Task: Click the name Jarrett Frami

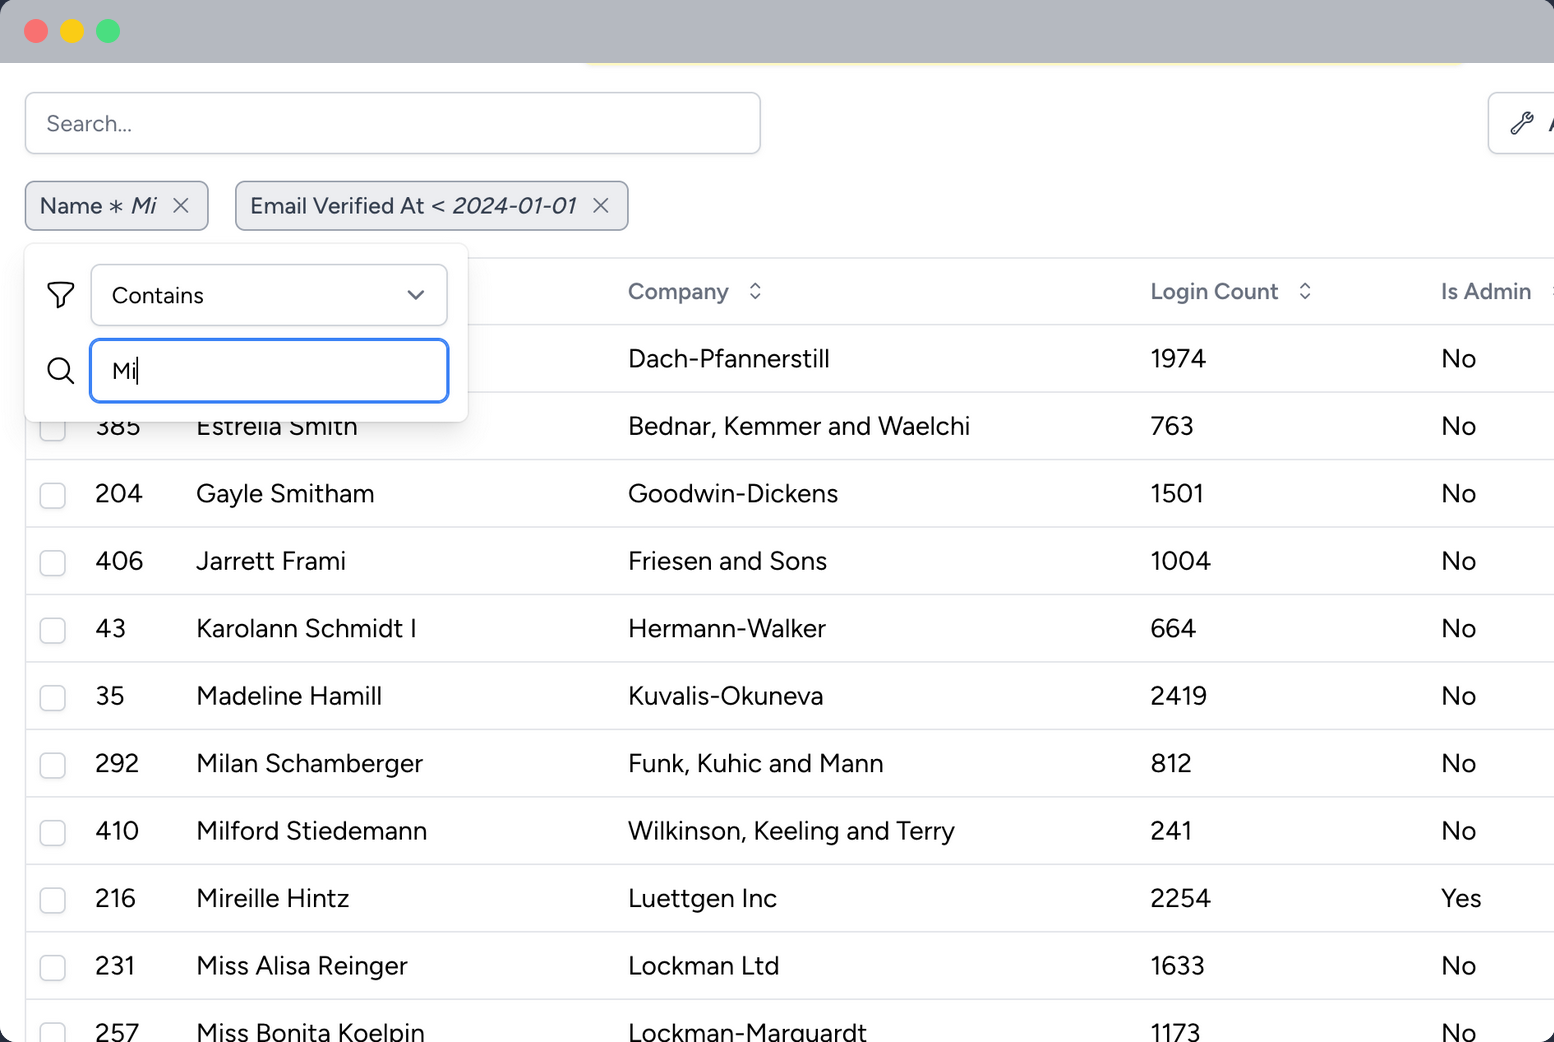Action: point(271,561)
